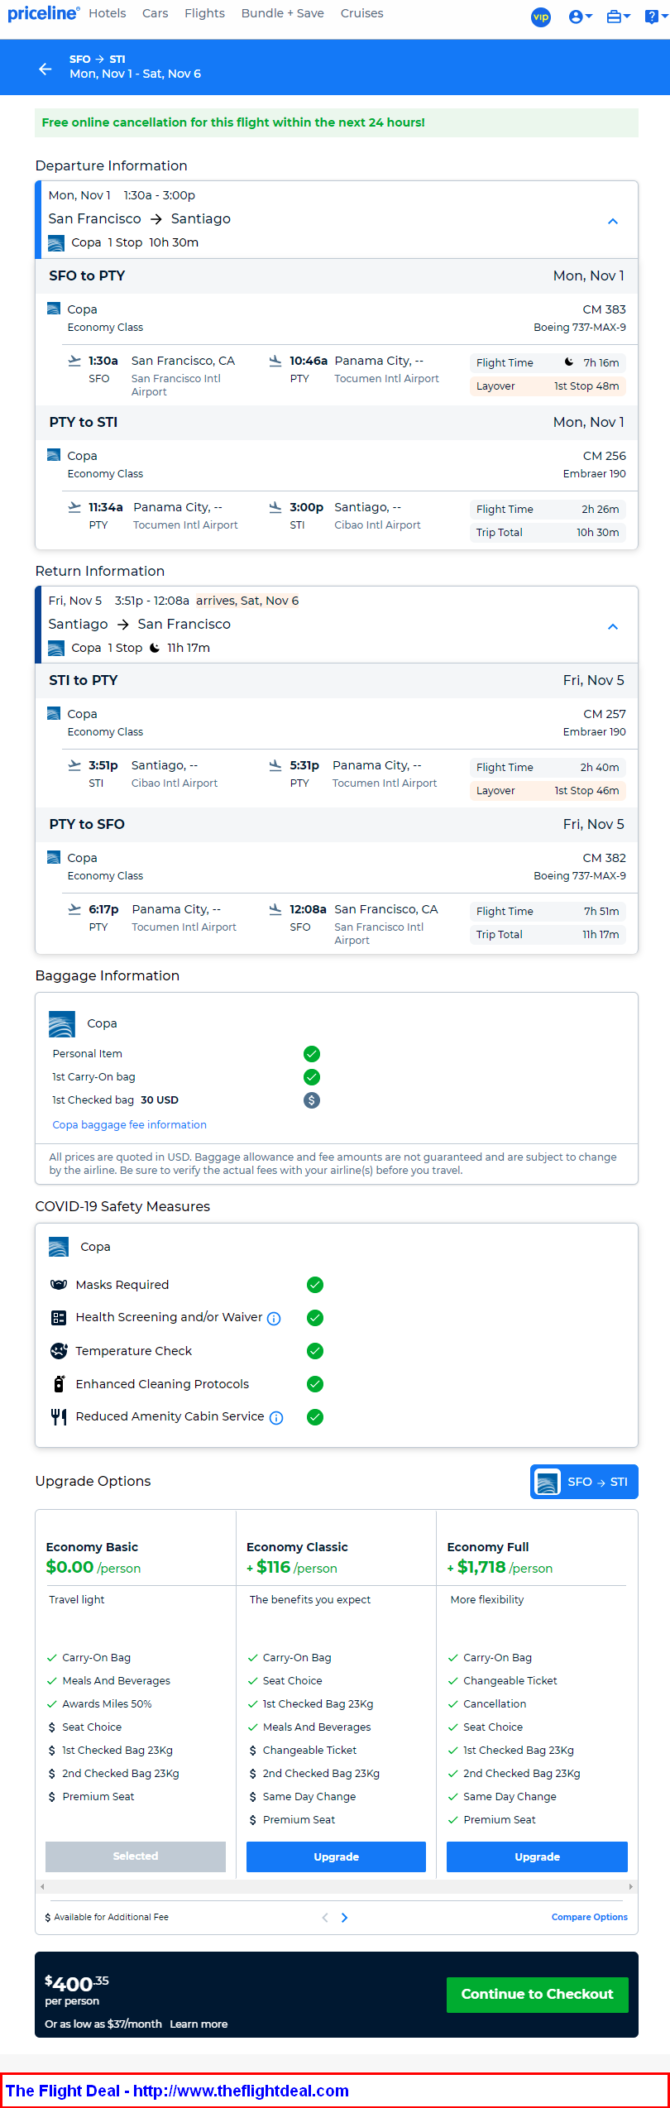Switch to the SFO → STI upgrade tab
The height and width of the screenshot is (2108, 670).
pyautogui.click(x=584, y=1482)
